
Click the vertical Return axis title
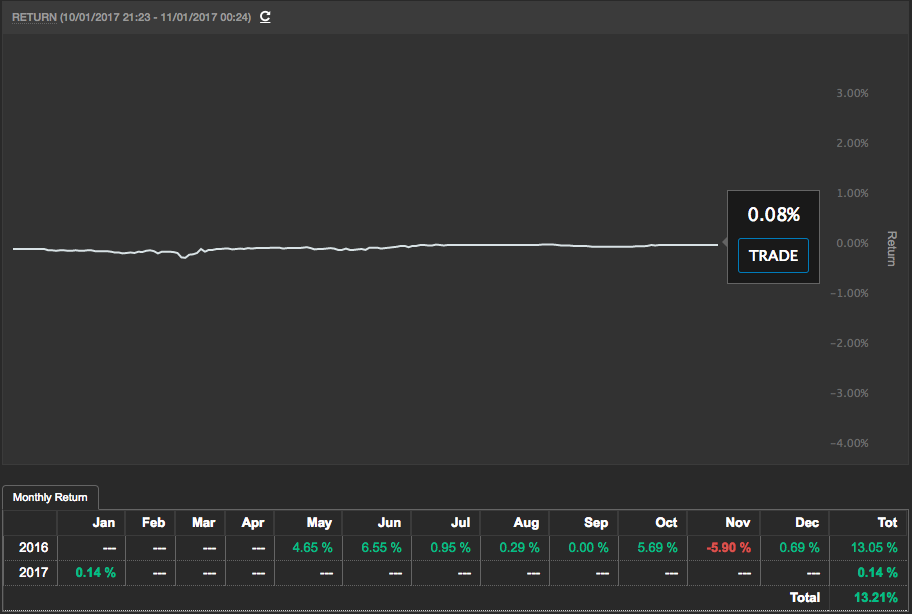coord(892,249)
